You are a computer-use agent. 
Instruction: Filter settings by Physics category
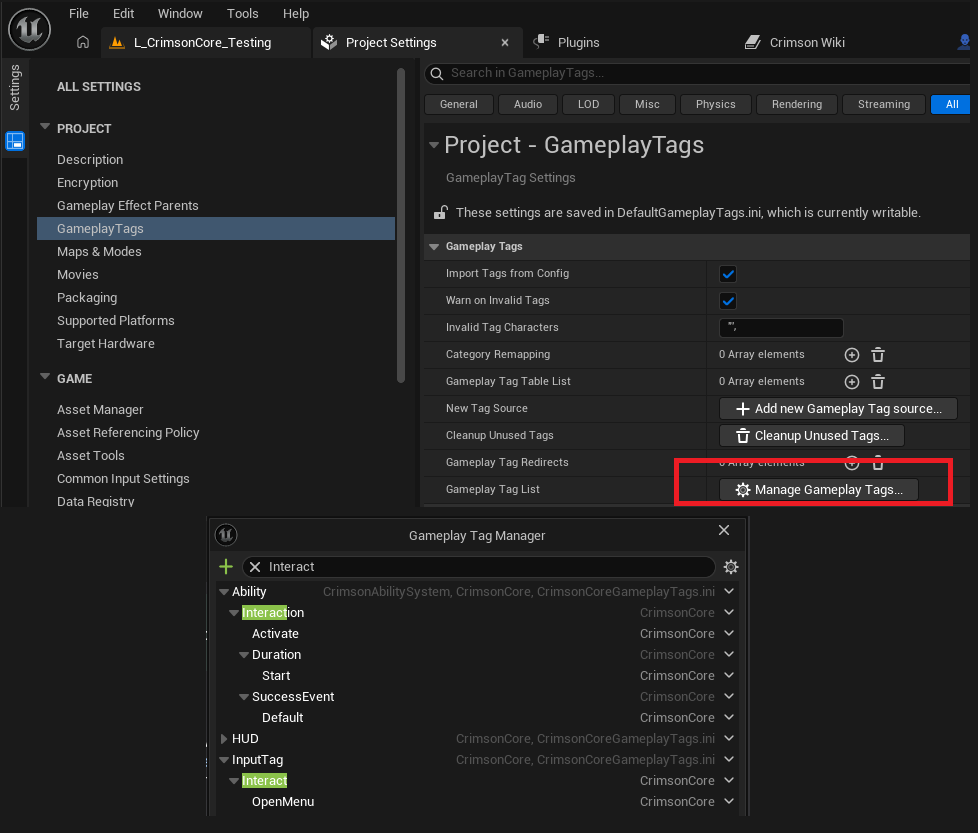pyautogui.click(x=715, y=105)
